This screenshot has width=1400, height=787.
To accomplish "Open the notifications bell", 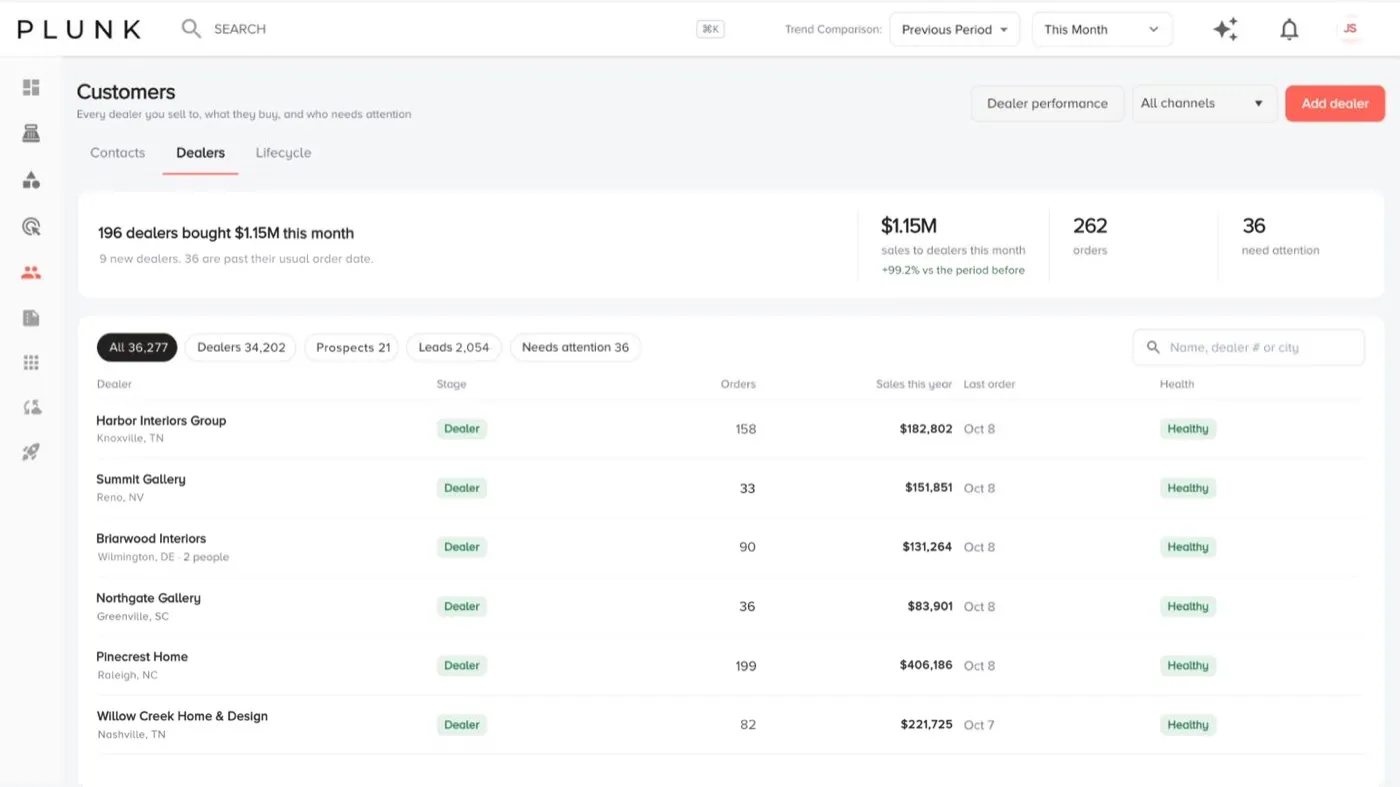I will tap(1290, 30).
